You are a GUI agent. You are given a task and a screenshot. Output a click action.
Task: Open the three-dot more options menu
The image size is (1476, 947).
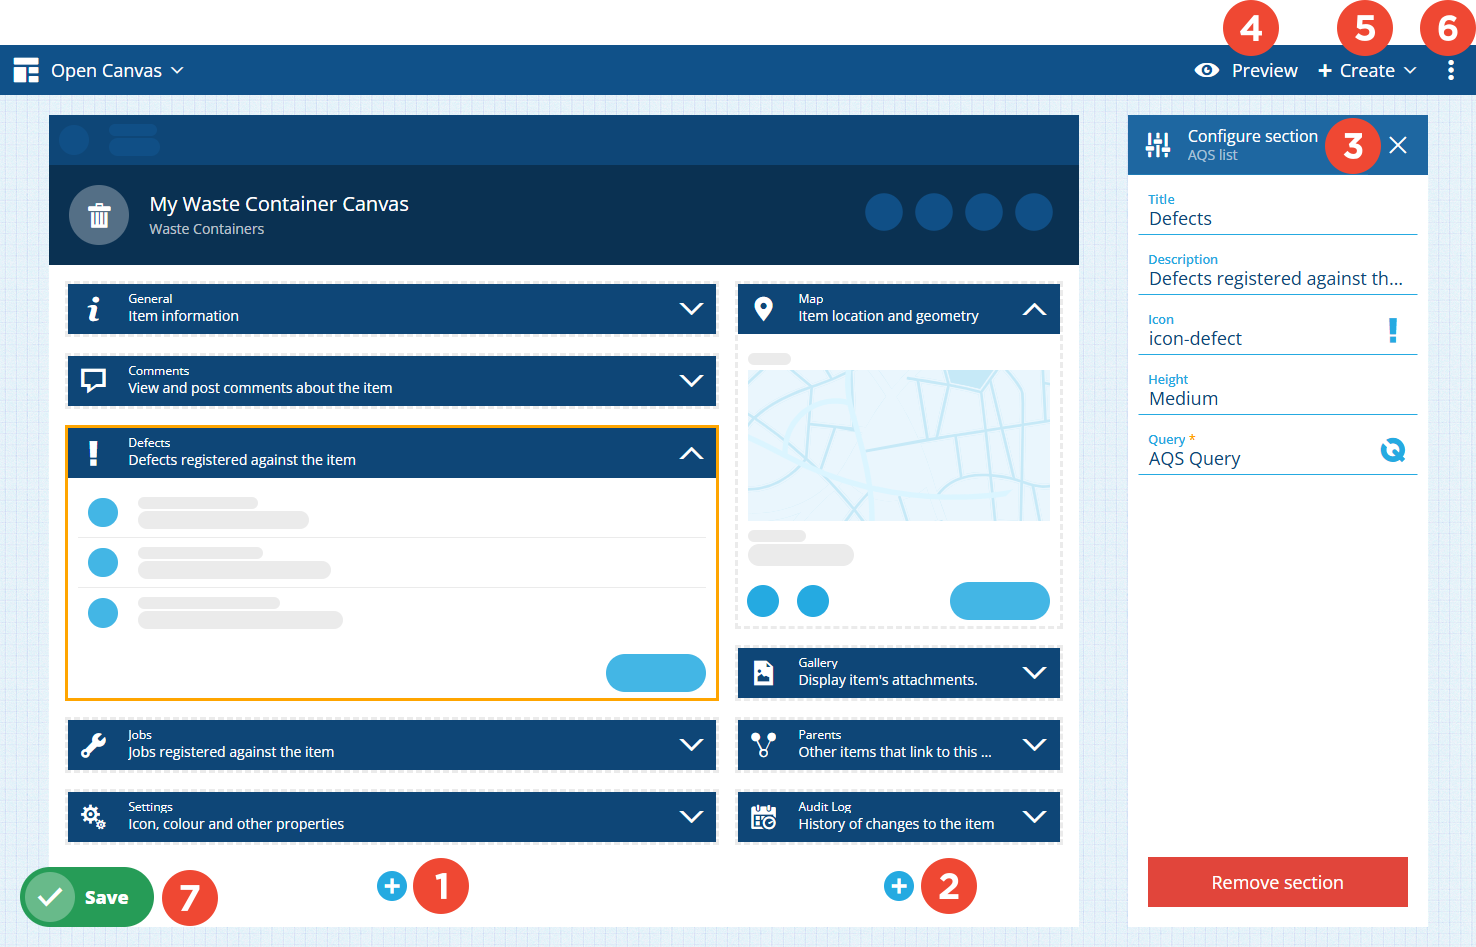click(1450, 70)
